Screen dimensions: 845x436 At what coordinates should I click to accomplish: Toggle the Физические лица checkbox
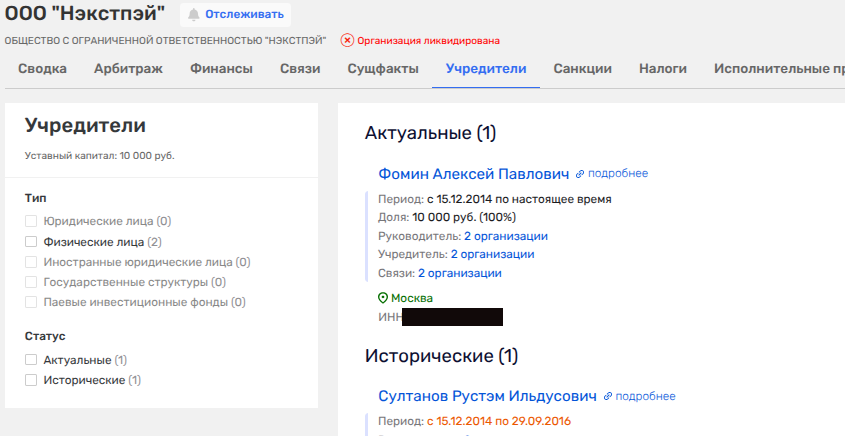[31, 242]
